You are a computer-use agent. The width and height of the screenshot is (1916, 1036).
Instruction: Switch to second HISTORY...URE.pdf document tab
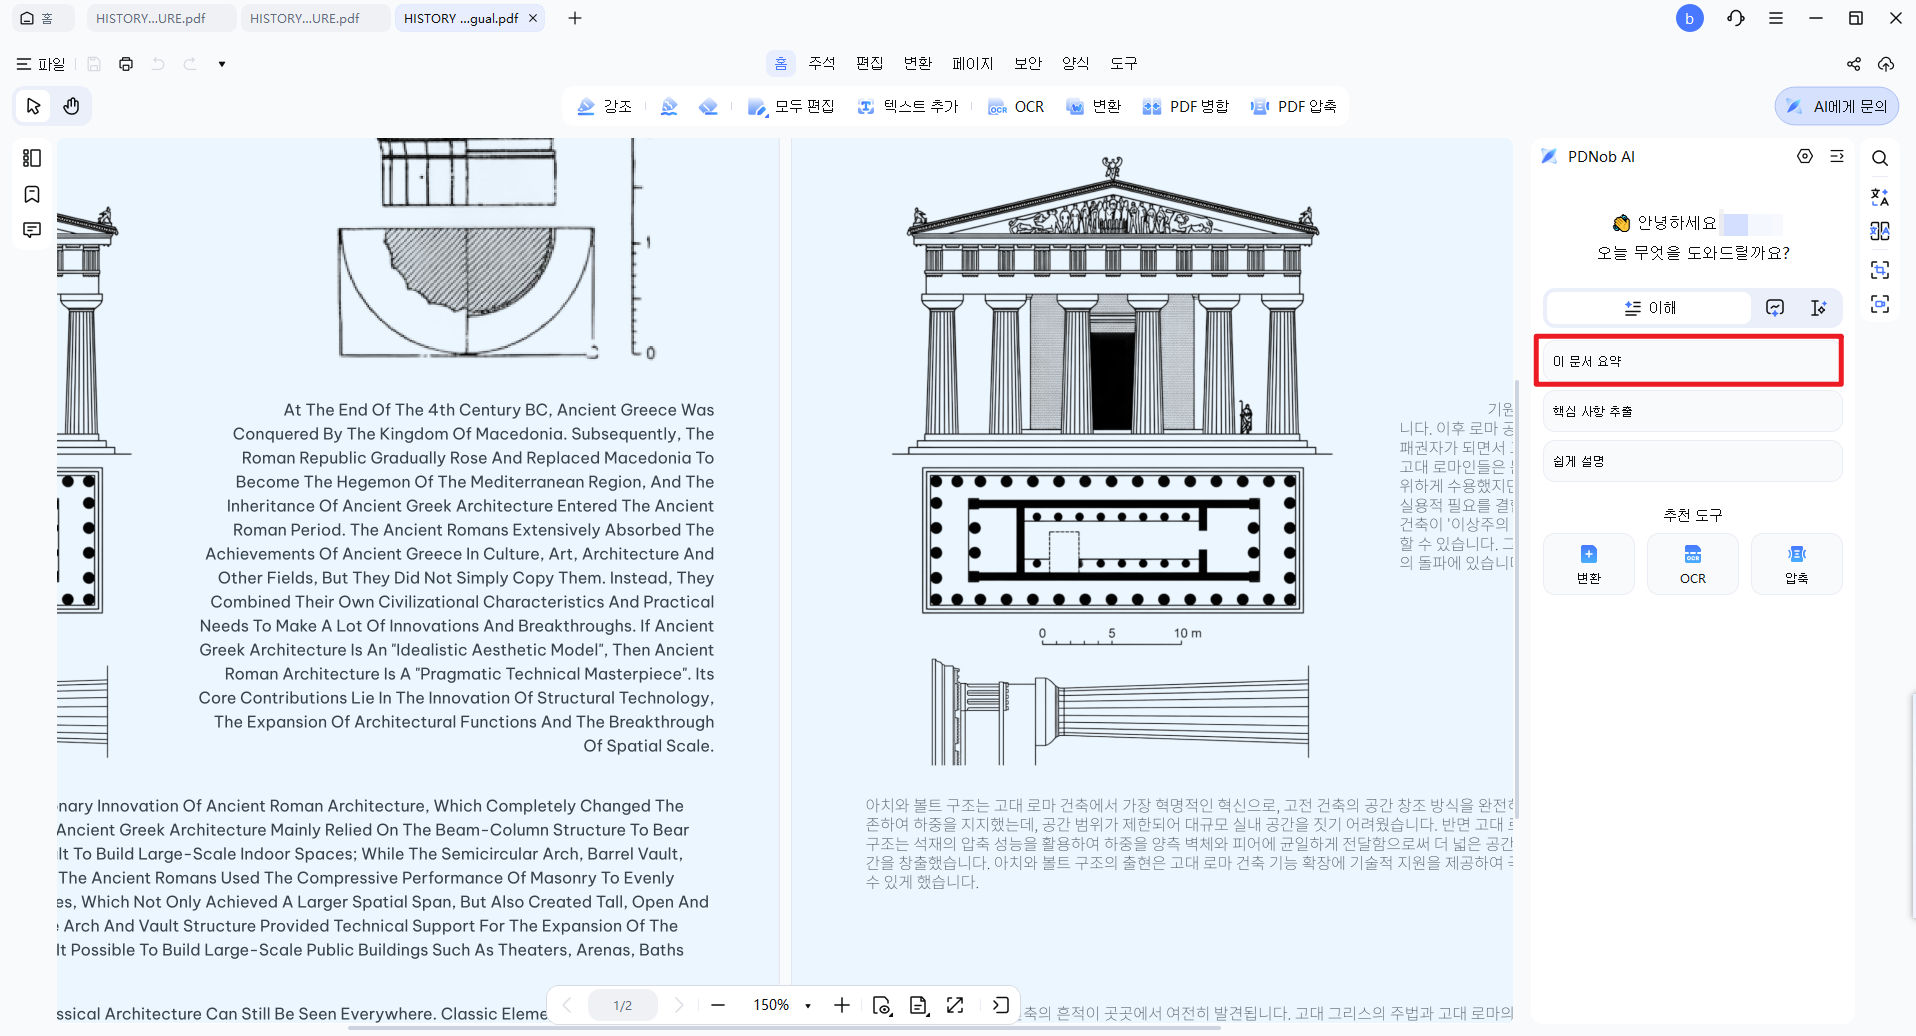(x=315, y=18)
